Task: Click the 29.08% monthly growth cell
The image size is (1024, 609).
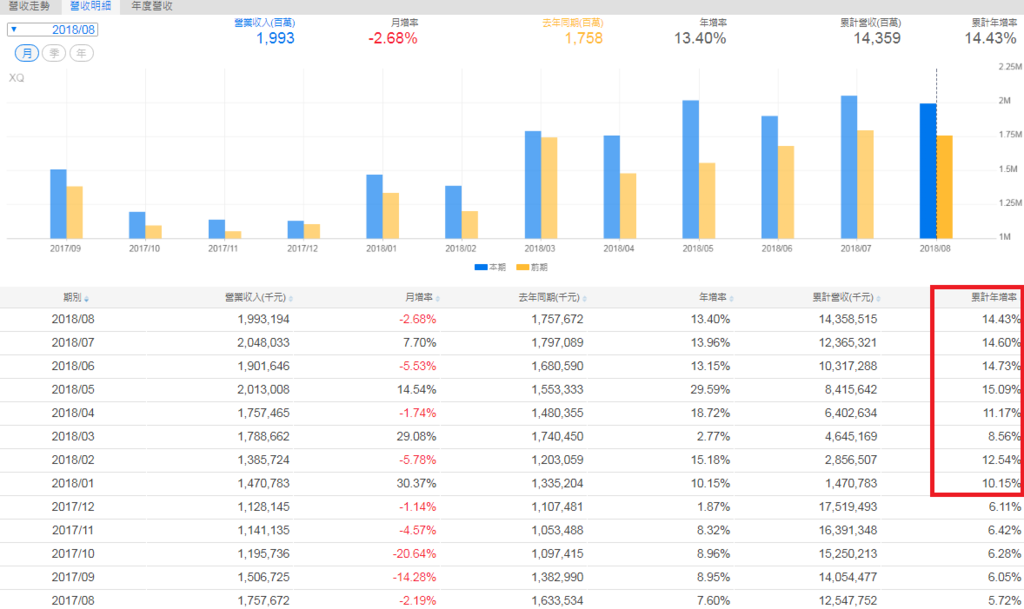Action: click(x=417, y=437)
